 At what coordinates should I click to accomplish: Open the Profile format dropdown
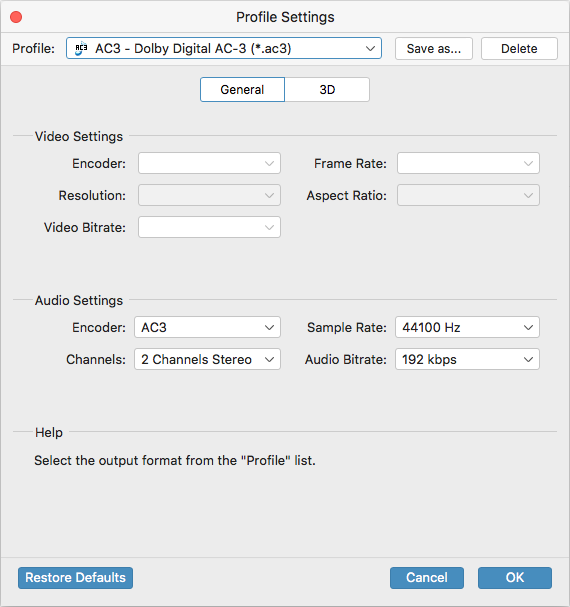coord(224,48)
